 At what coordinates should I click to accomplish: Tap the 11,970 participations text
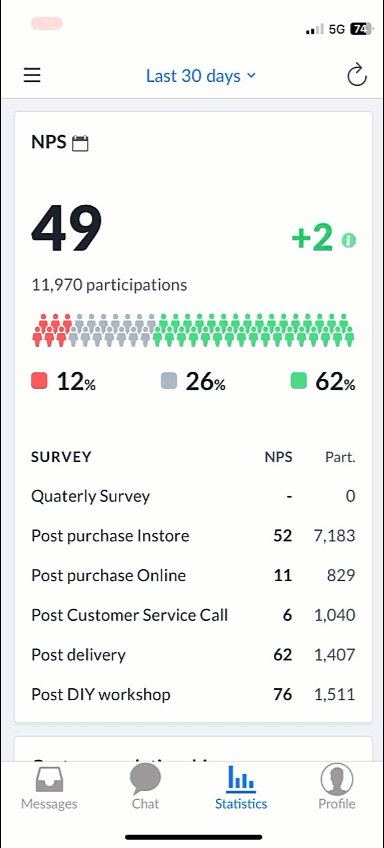click(x=109, y=285)
